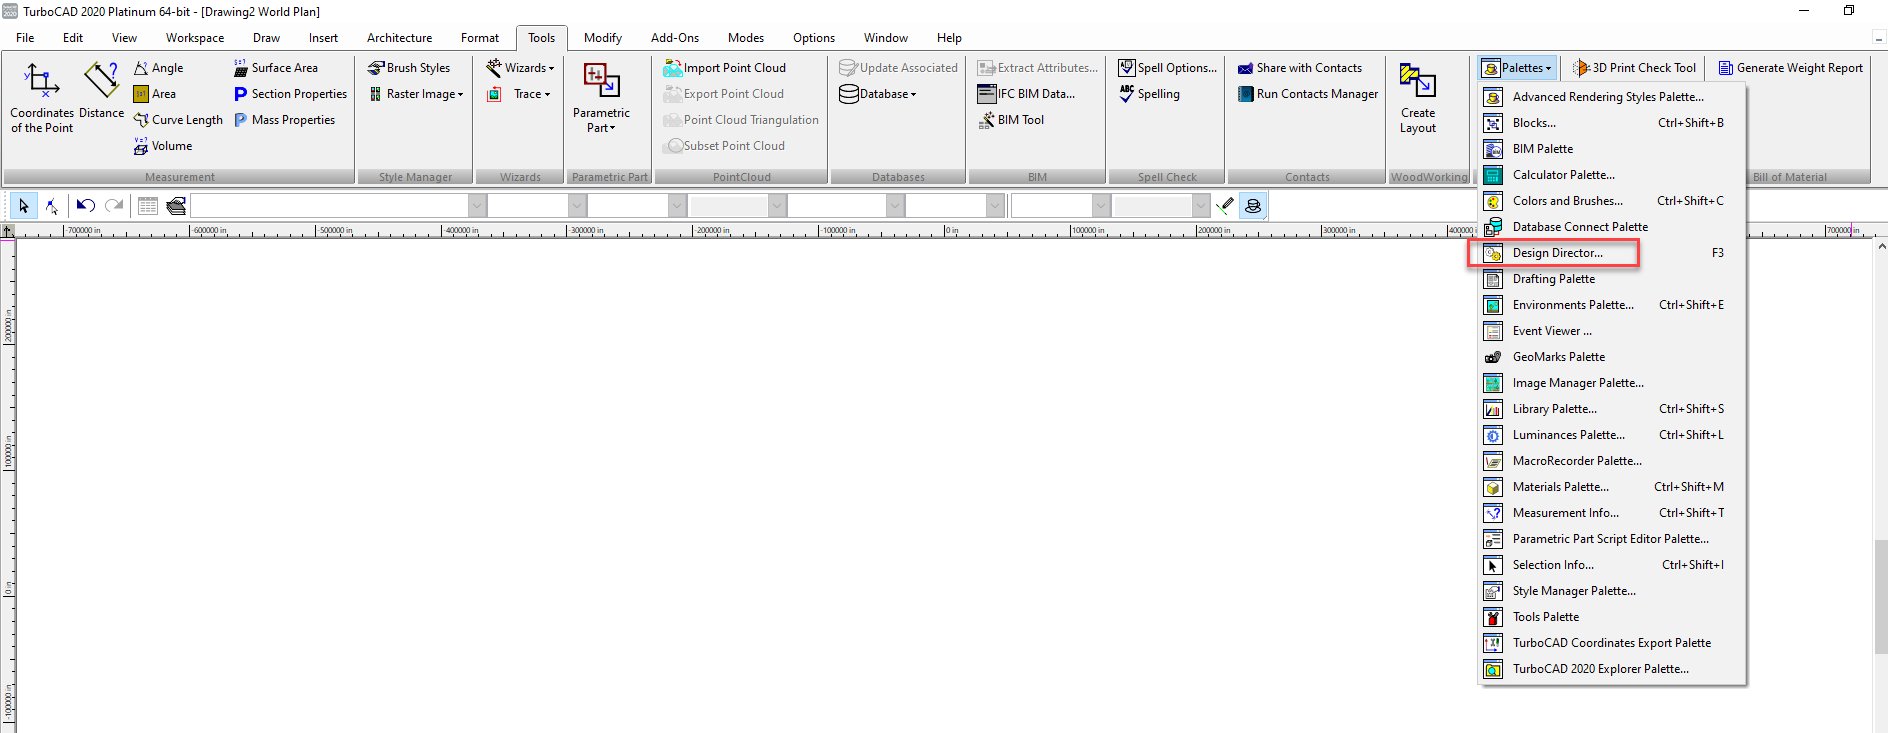Open TurboCAD 2020 Explorer Palette

(1612, 669)
